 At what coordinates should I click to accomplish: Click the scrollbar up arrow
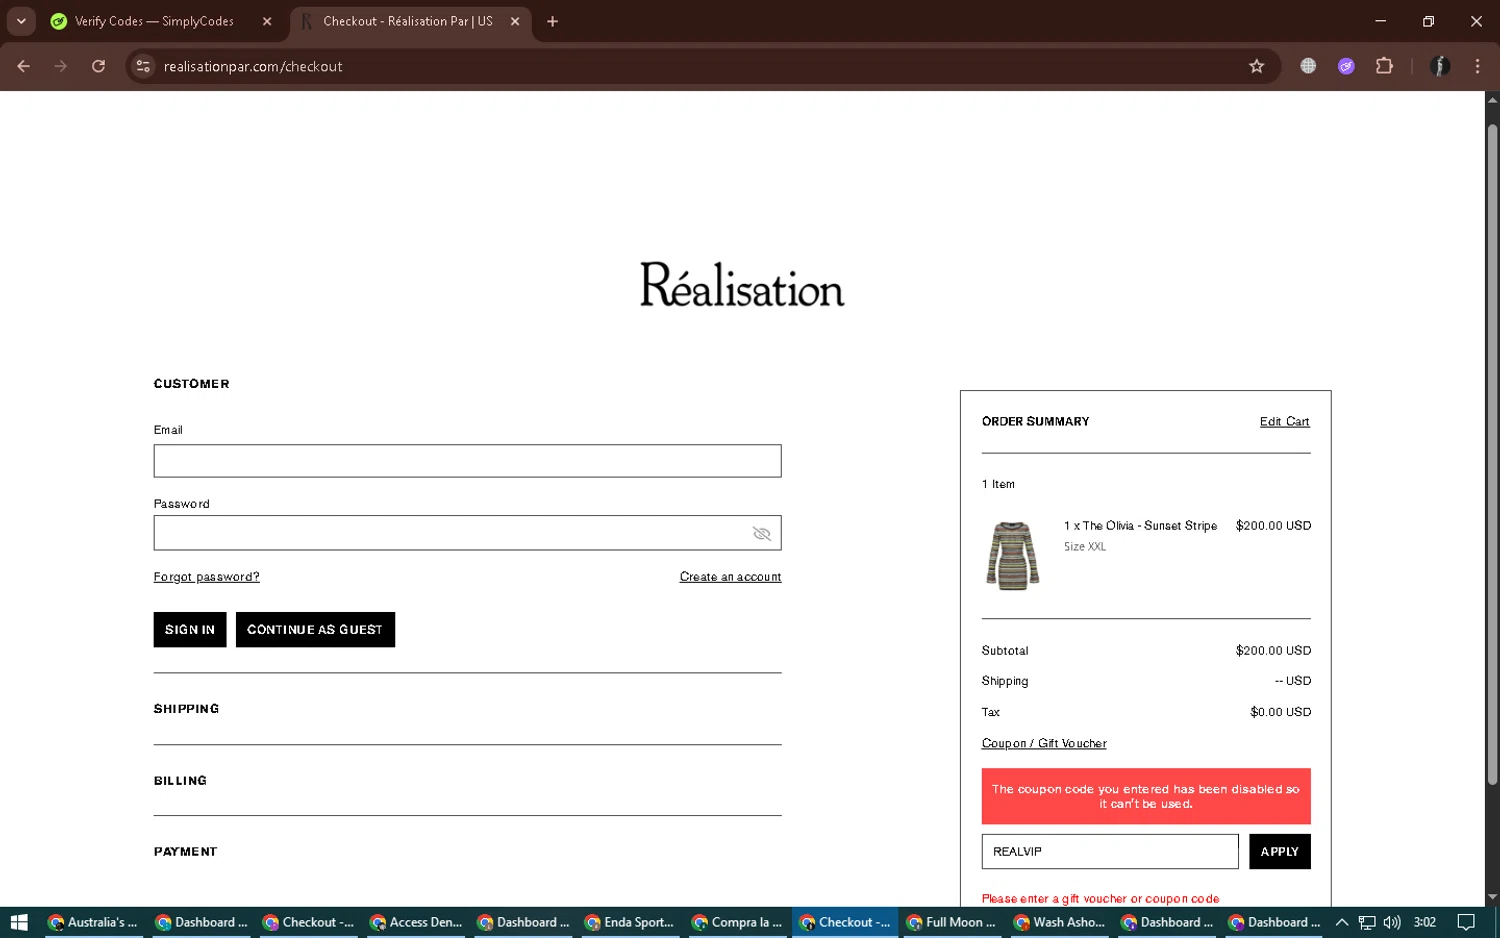click(1492, 99)
